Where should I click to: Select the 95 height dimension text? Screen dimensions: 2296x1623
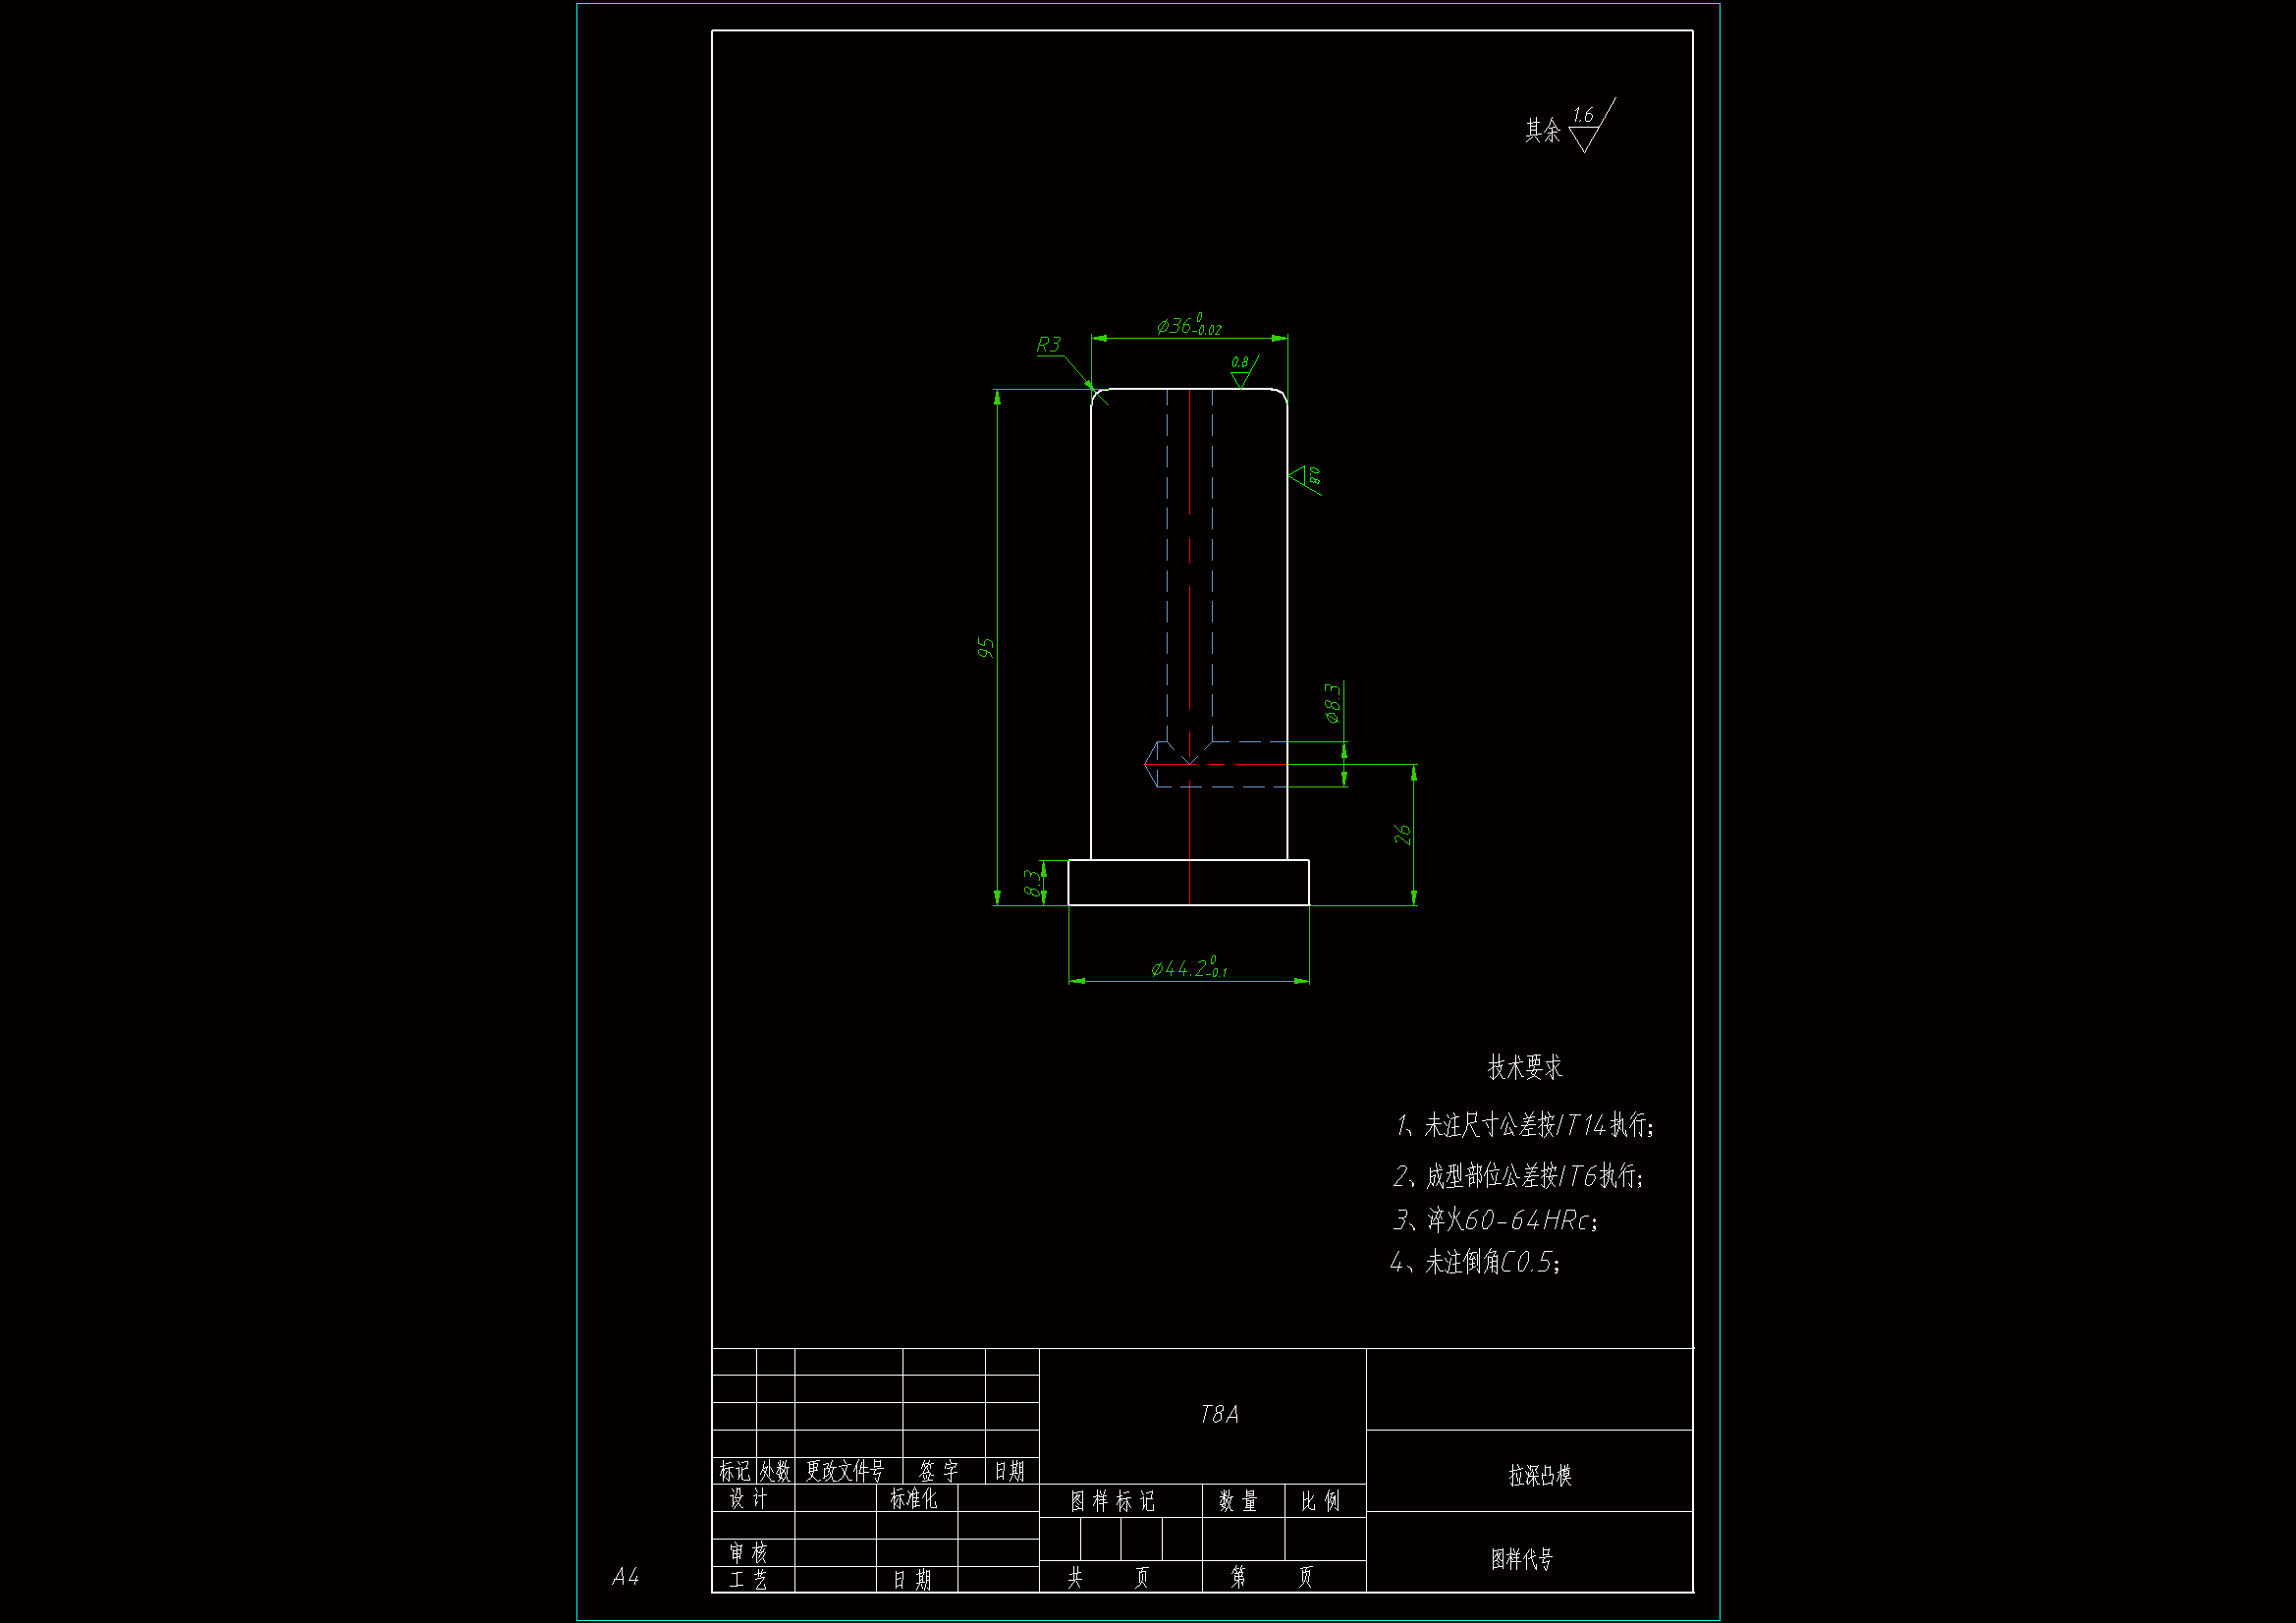pos(986,648)
